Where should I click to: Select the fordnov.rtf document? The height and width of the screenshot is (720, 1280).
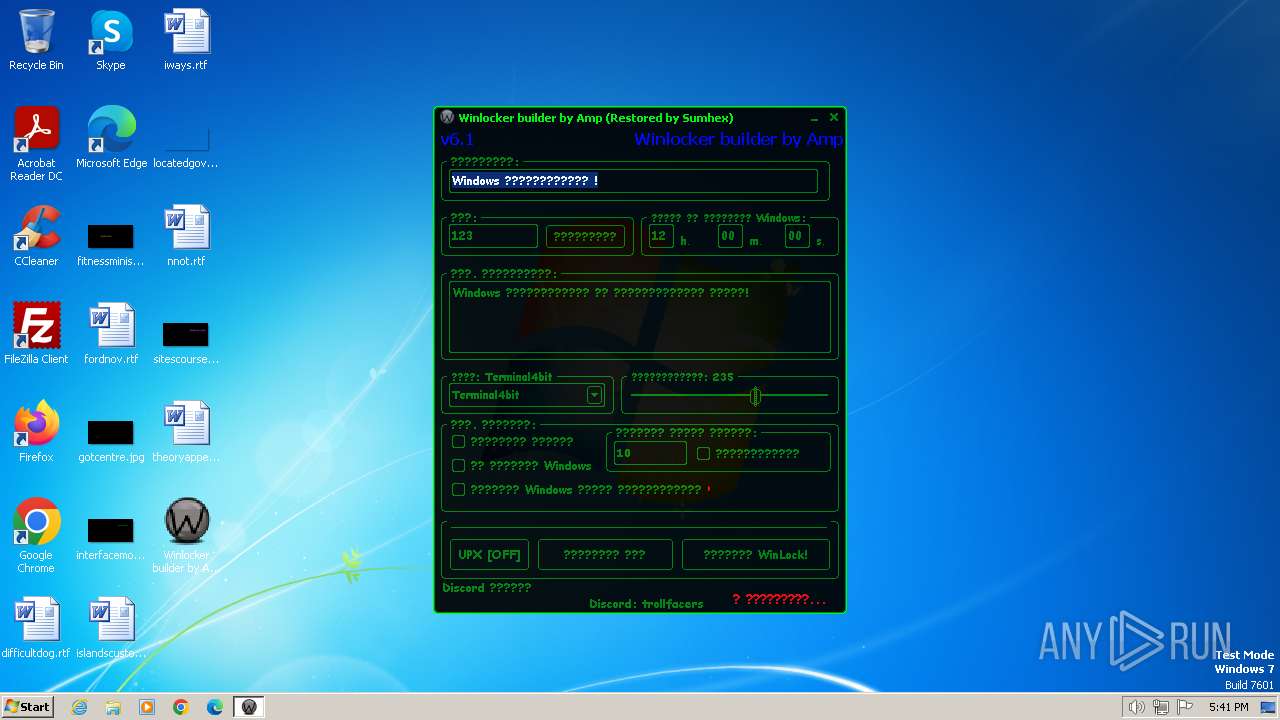111,333
